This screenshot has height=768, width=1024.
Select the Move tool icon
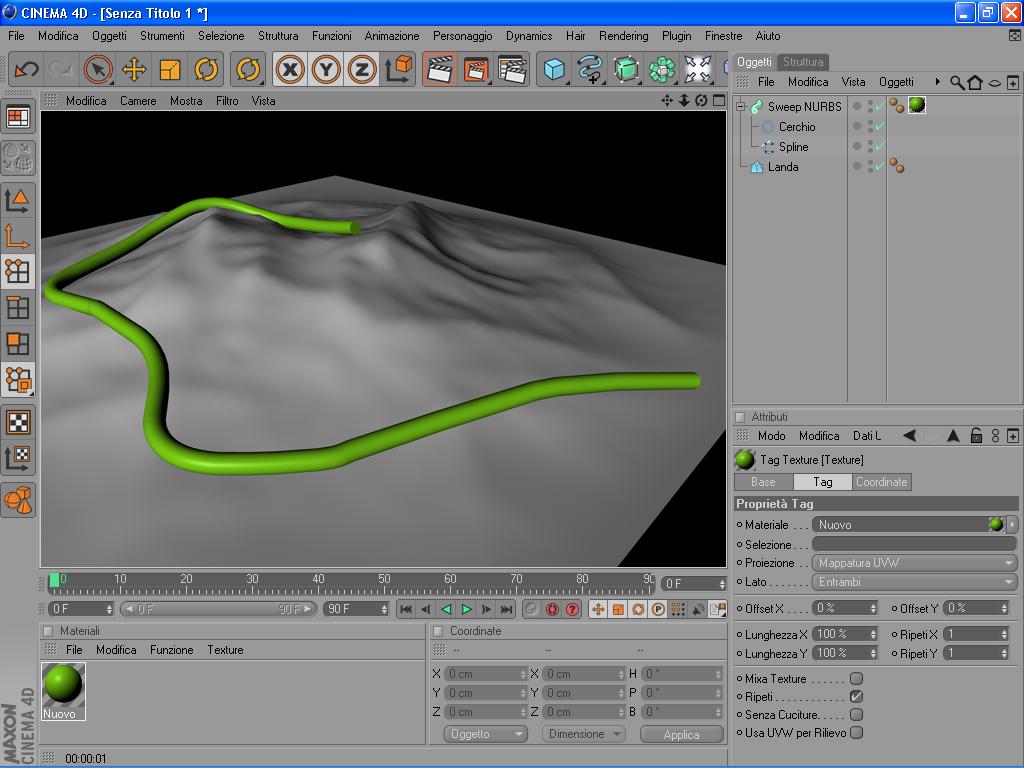134,70
